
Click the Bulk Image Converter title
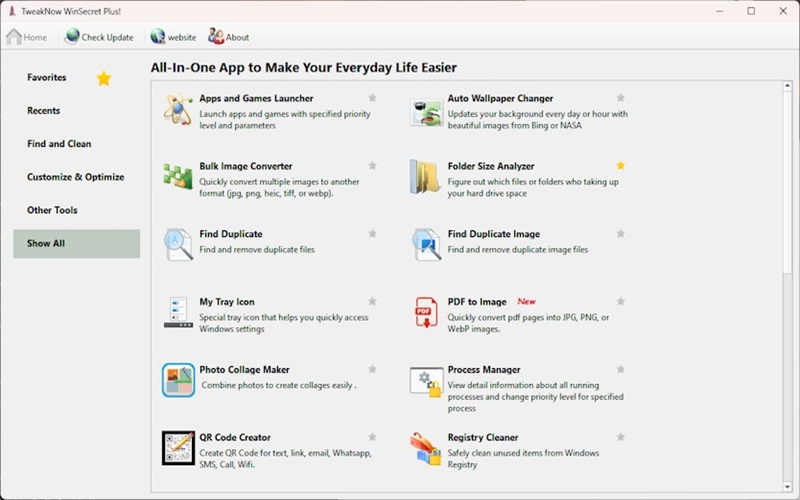(246, 166)
